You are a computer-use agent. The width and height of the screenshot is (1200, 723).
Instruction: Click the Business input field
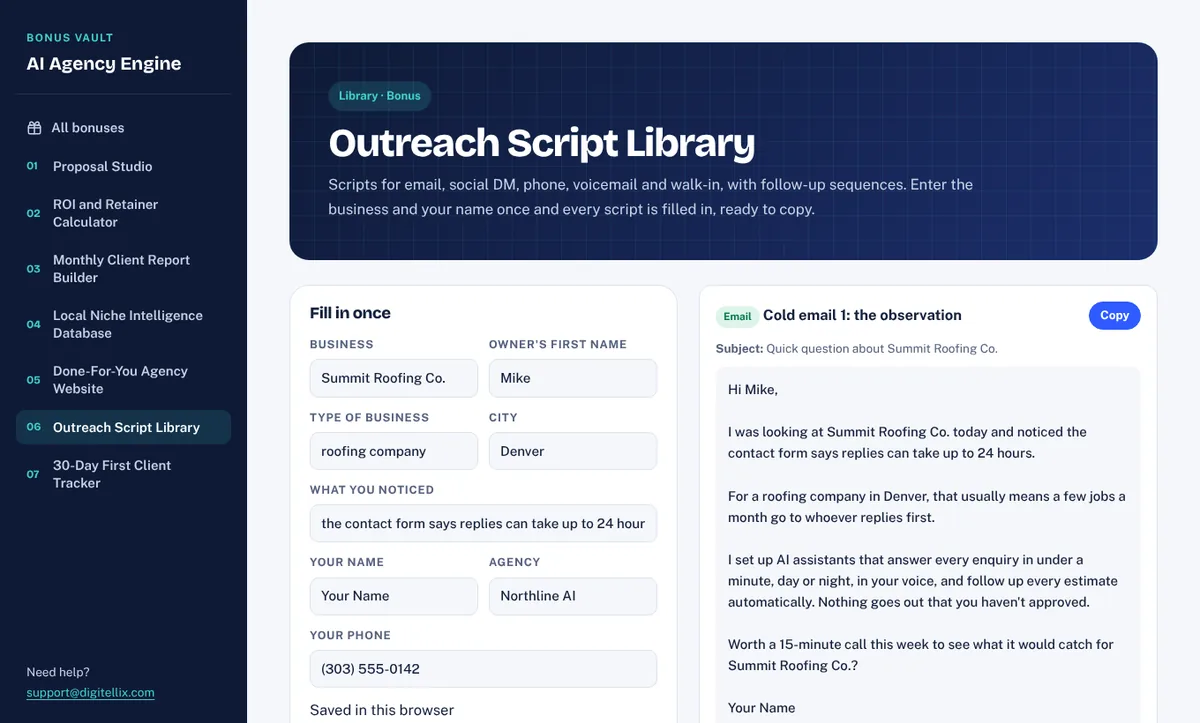tap(393, 378)
